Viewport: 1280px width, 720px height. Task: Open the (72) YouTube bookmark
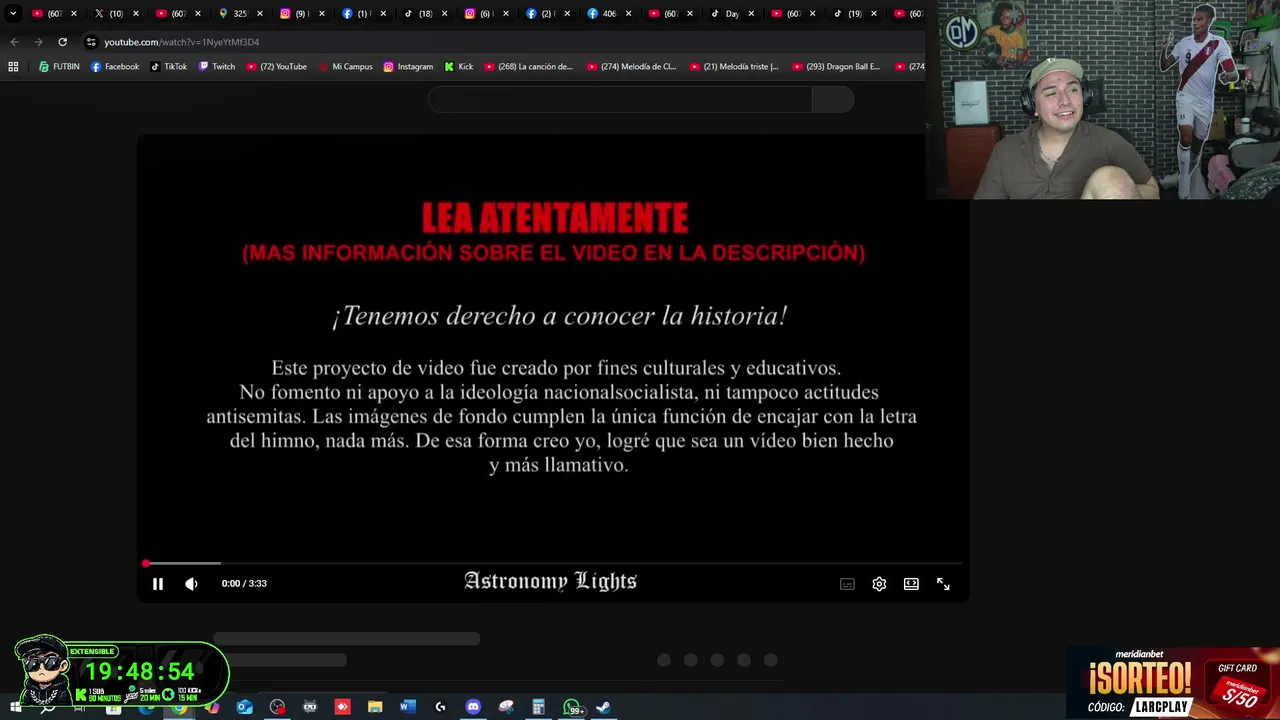click(x=276, y=67)
